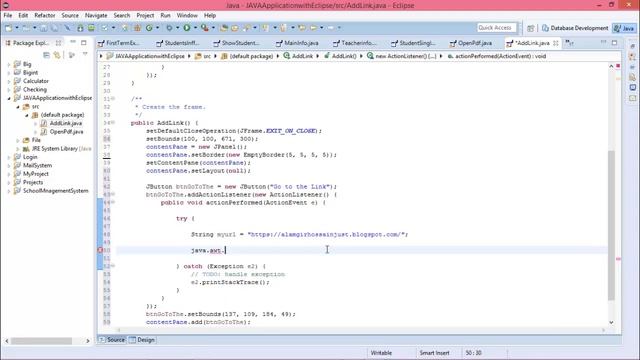Open the Refactor menu
640x360 pixels.
(45, 15)
